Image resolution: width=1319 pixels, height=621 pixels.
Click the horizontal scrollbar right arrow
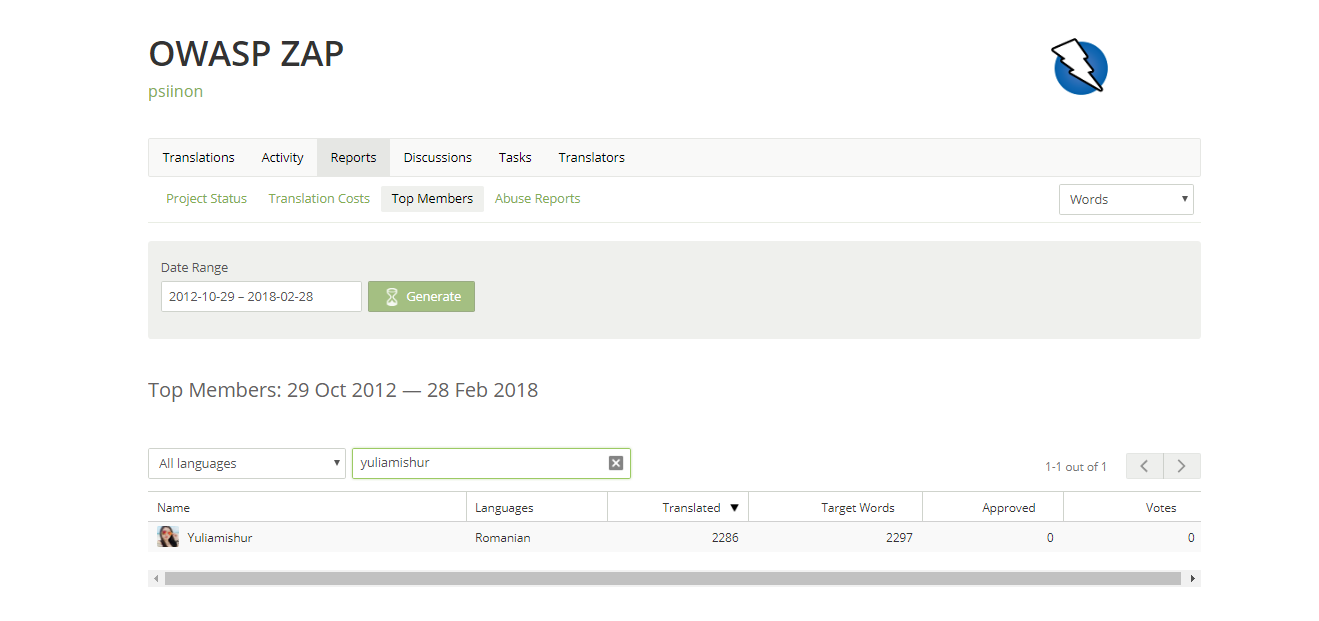1192,578
